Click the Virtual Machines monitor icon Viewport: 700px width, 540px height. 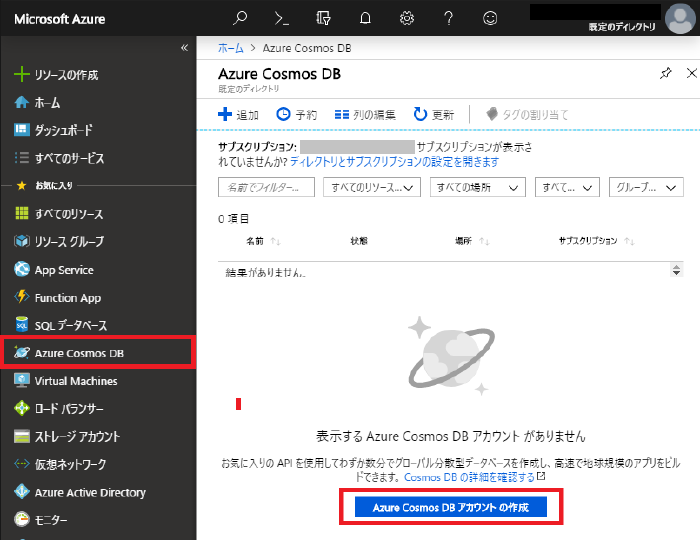pyautogui.click(x=21, y=381)
